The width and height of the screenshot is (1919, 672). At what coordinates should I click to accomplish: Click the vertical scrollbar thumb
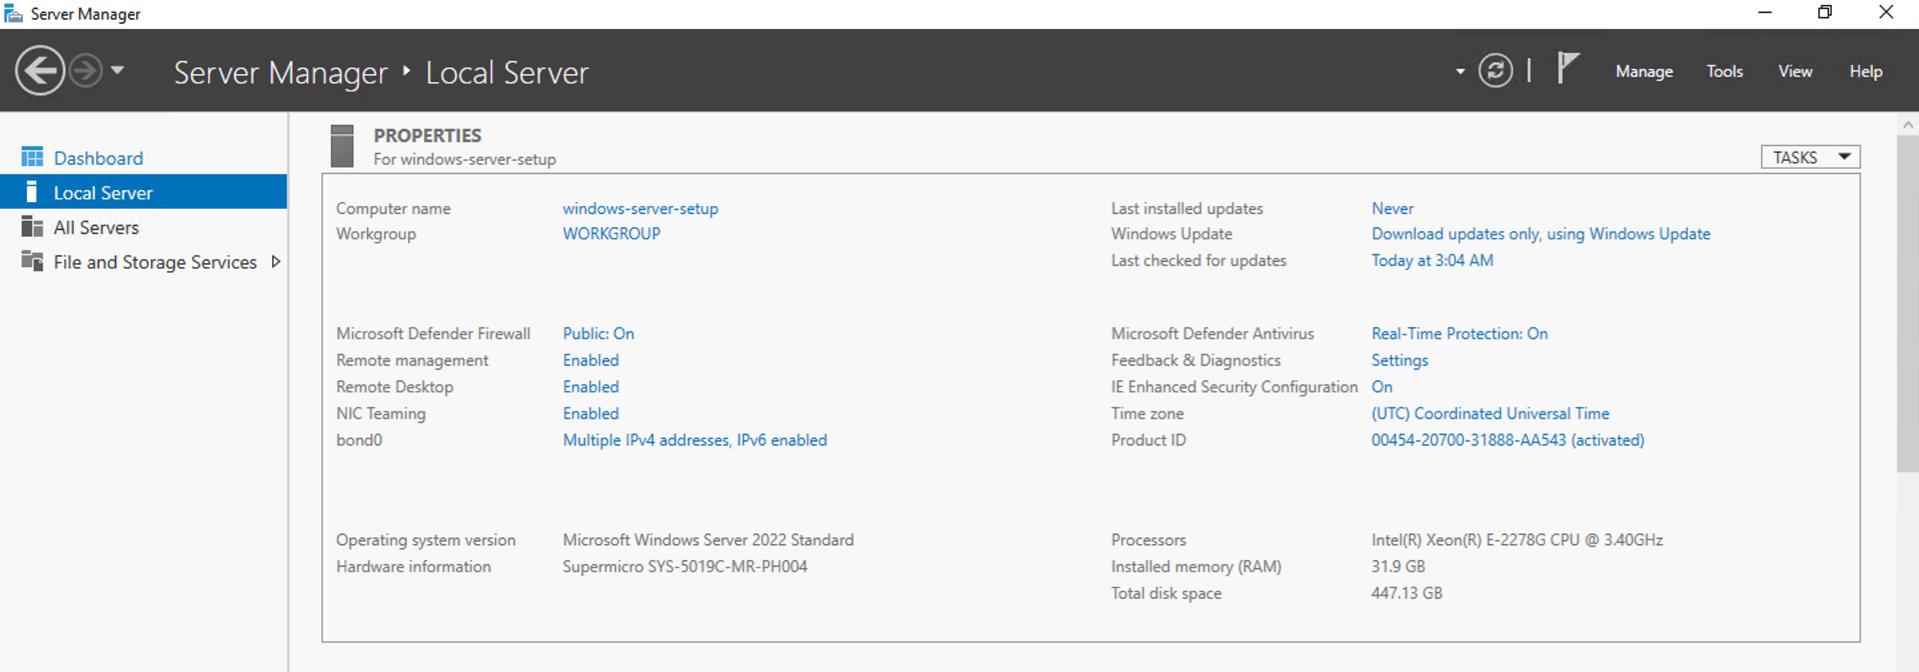tap(1907, 303)
